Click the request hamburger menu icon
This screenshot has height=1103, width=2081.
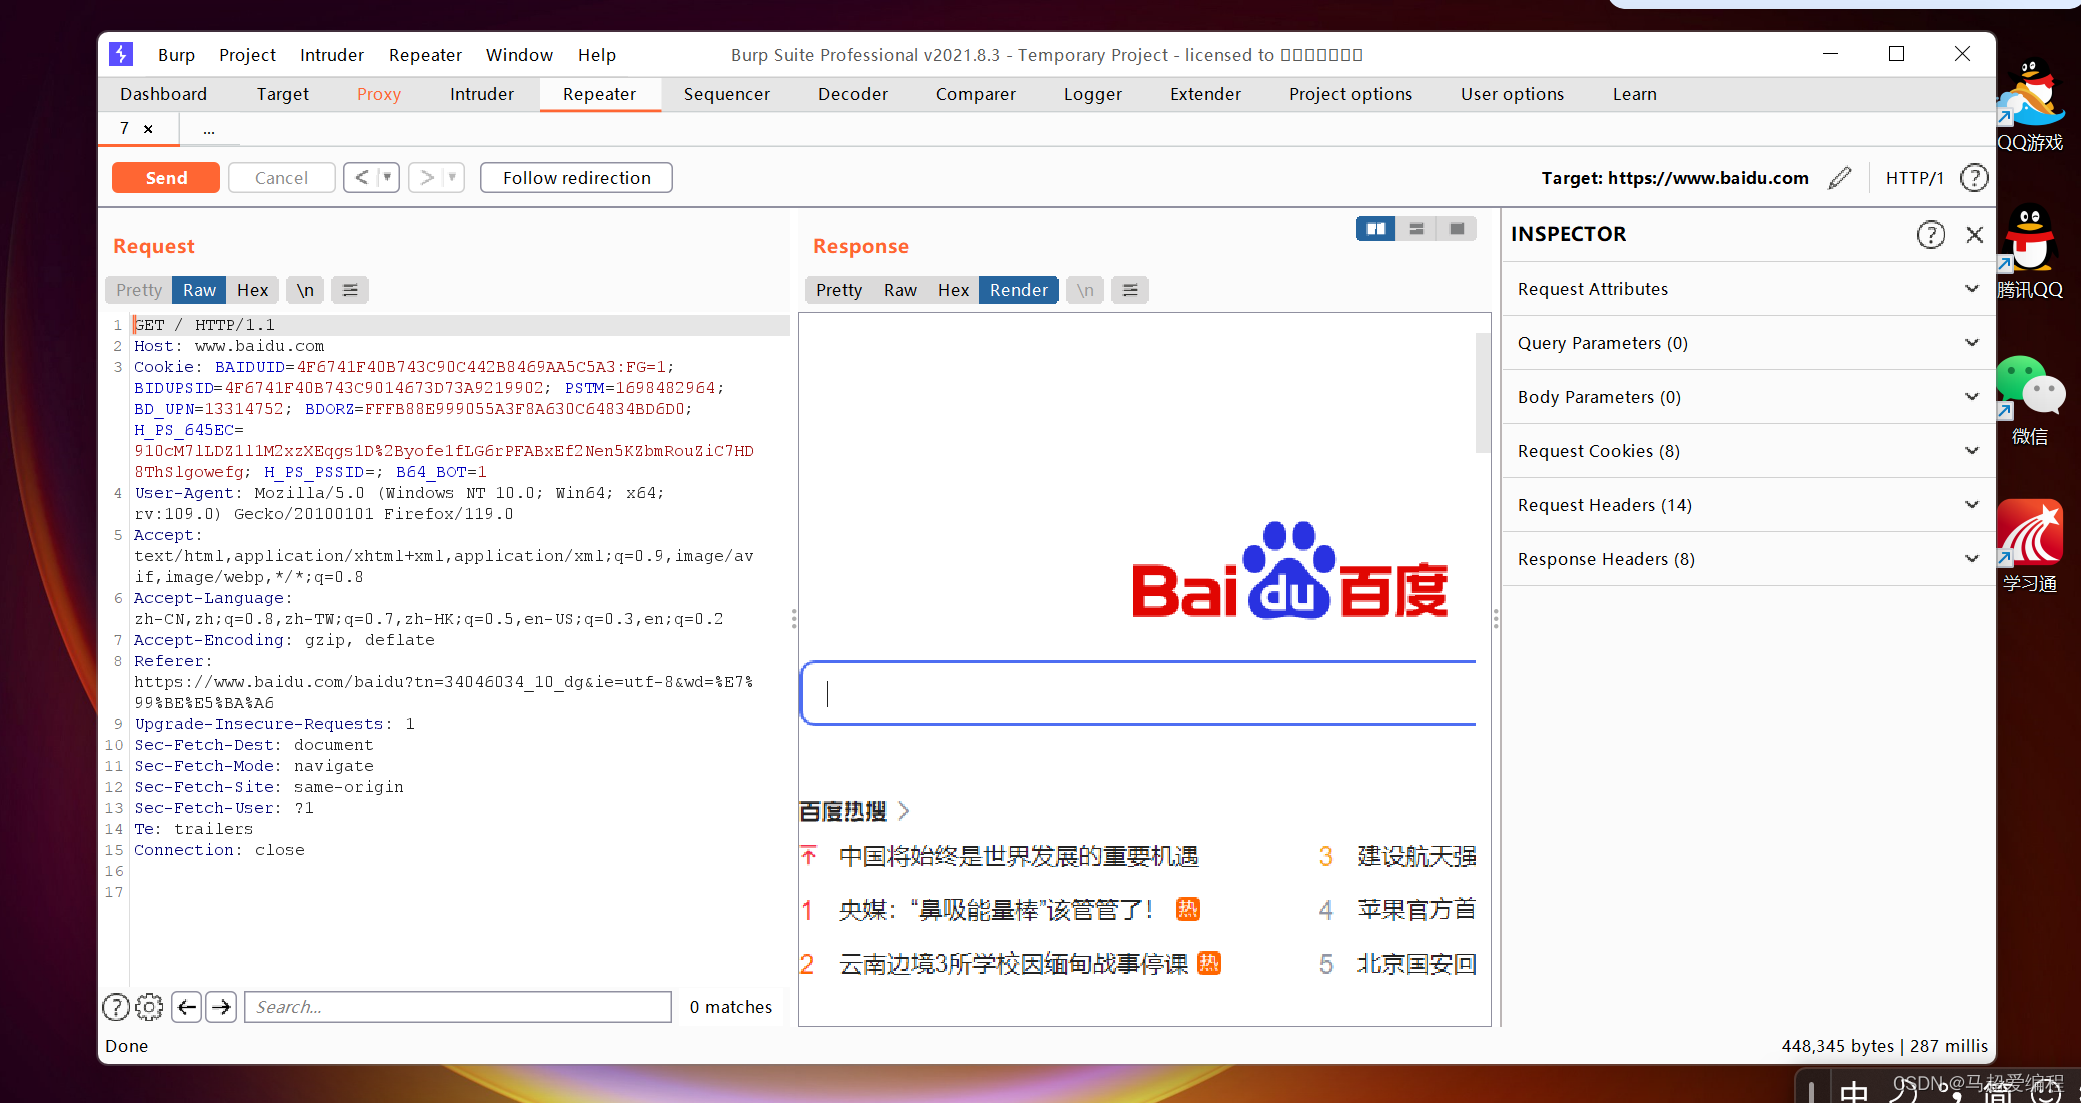(350, 290)
